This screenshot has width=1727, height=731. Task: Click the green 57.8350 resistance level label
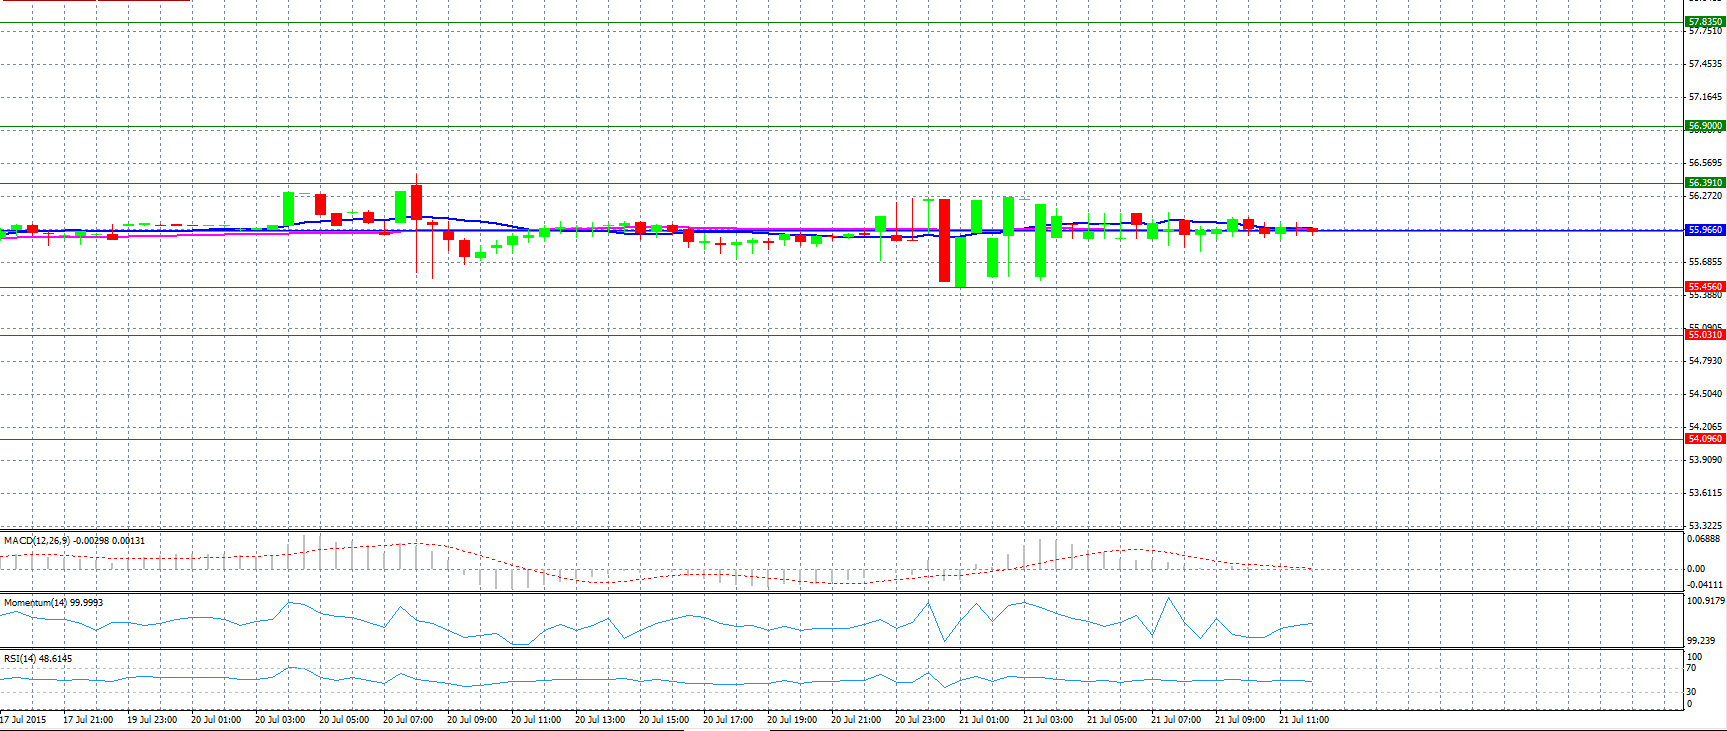click(1705, 21)
